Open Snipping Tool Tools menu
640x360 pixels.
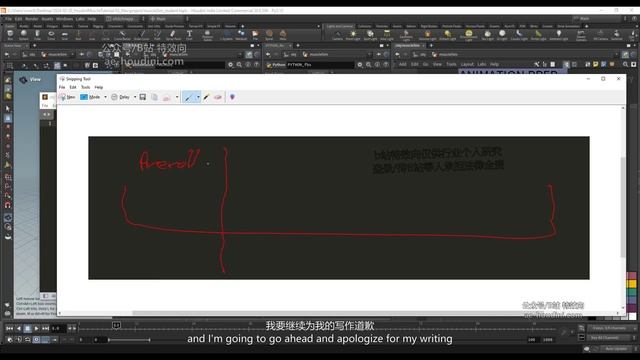tap(85, 87)
